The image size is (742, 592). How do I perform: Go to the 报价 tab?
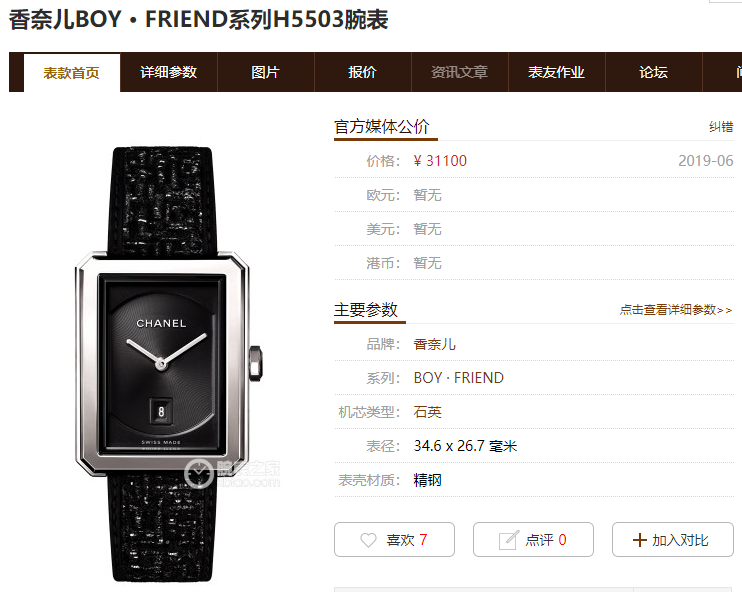click(362, 72)
